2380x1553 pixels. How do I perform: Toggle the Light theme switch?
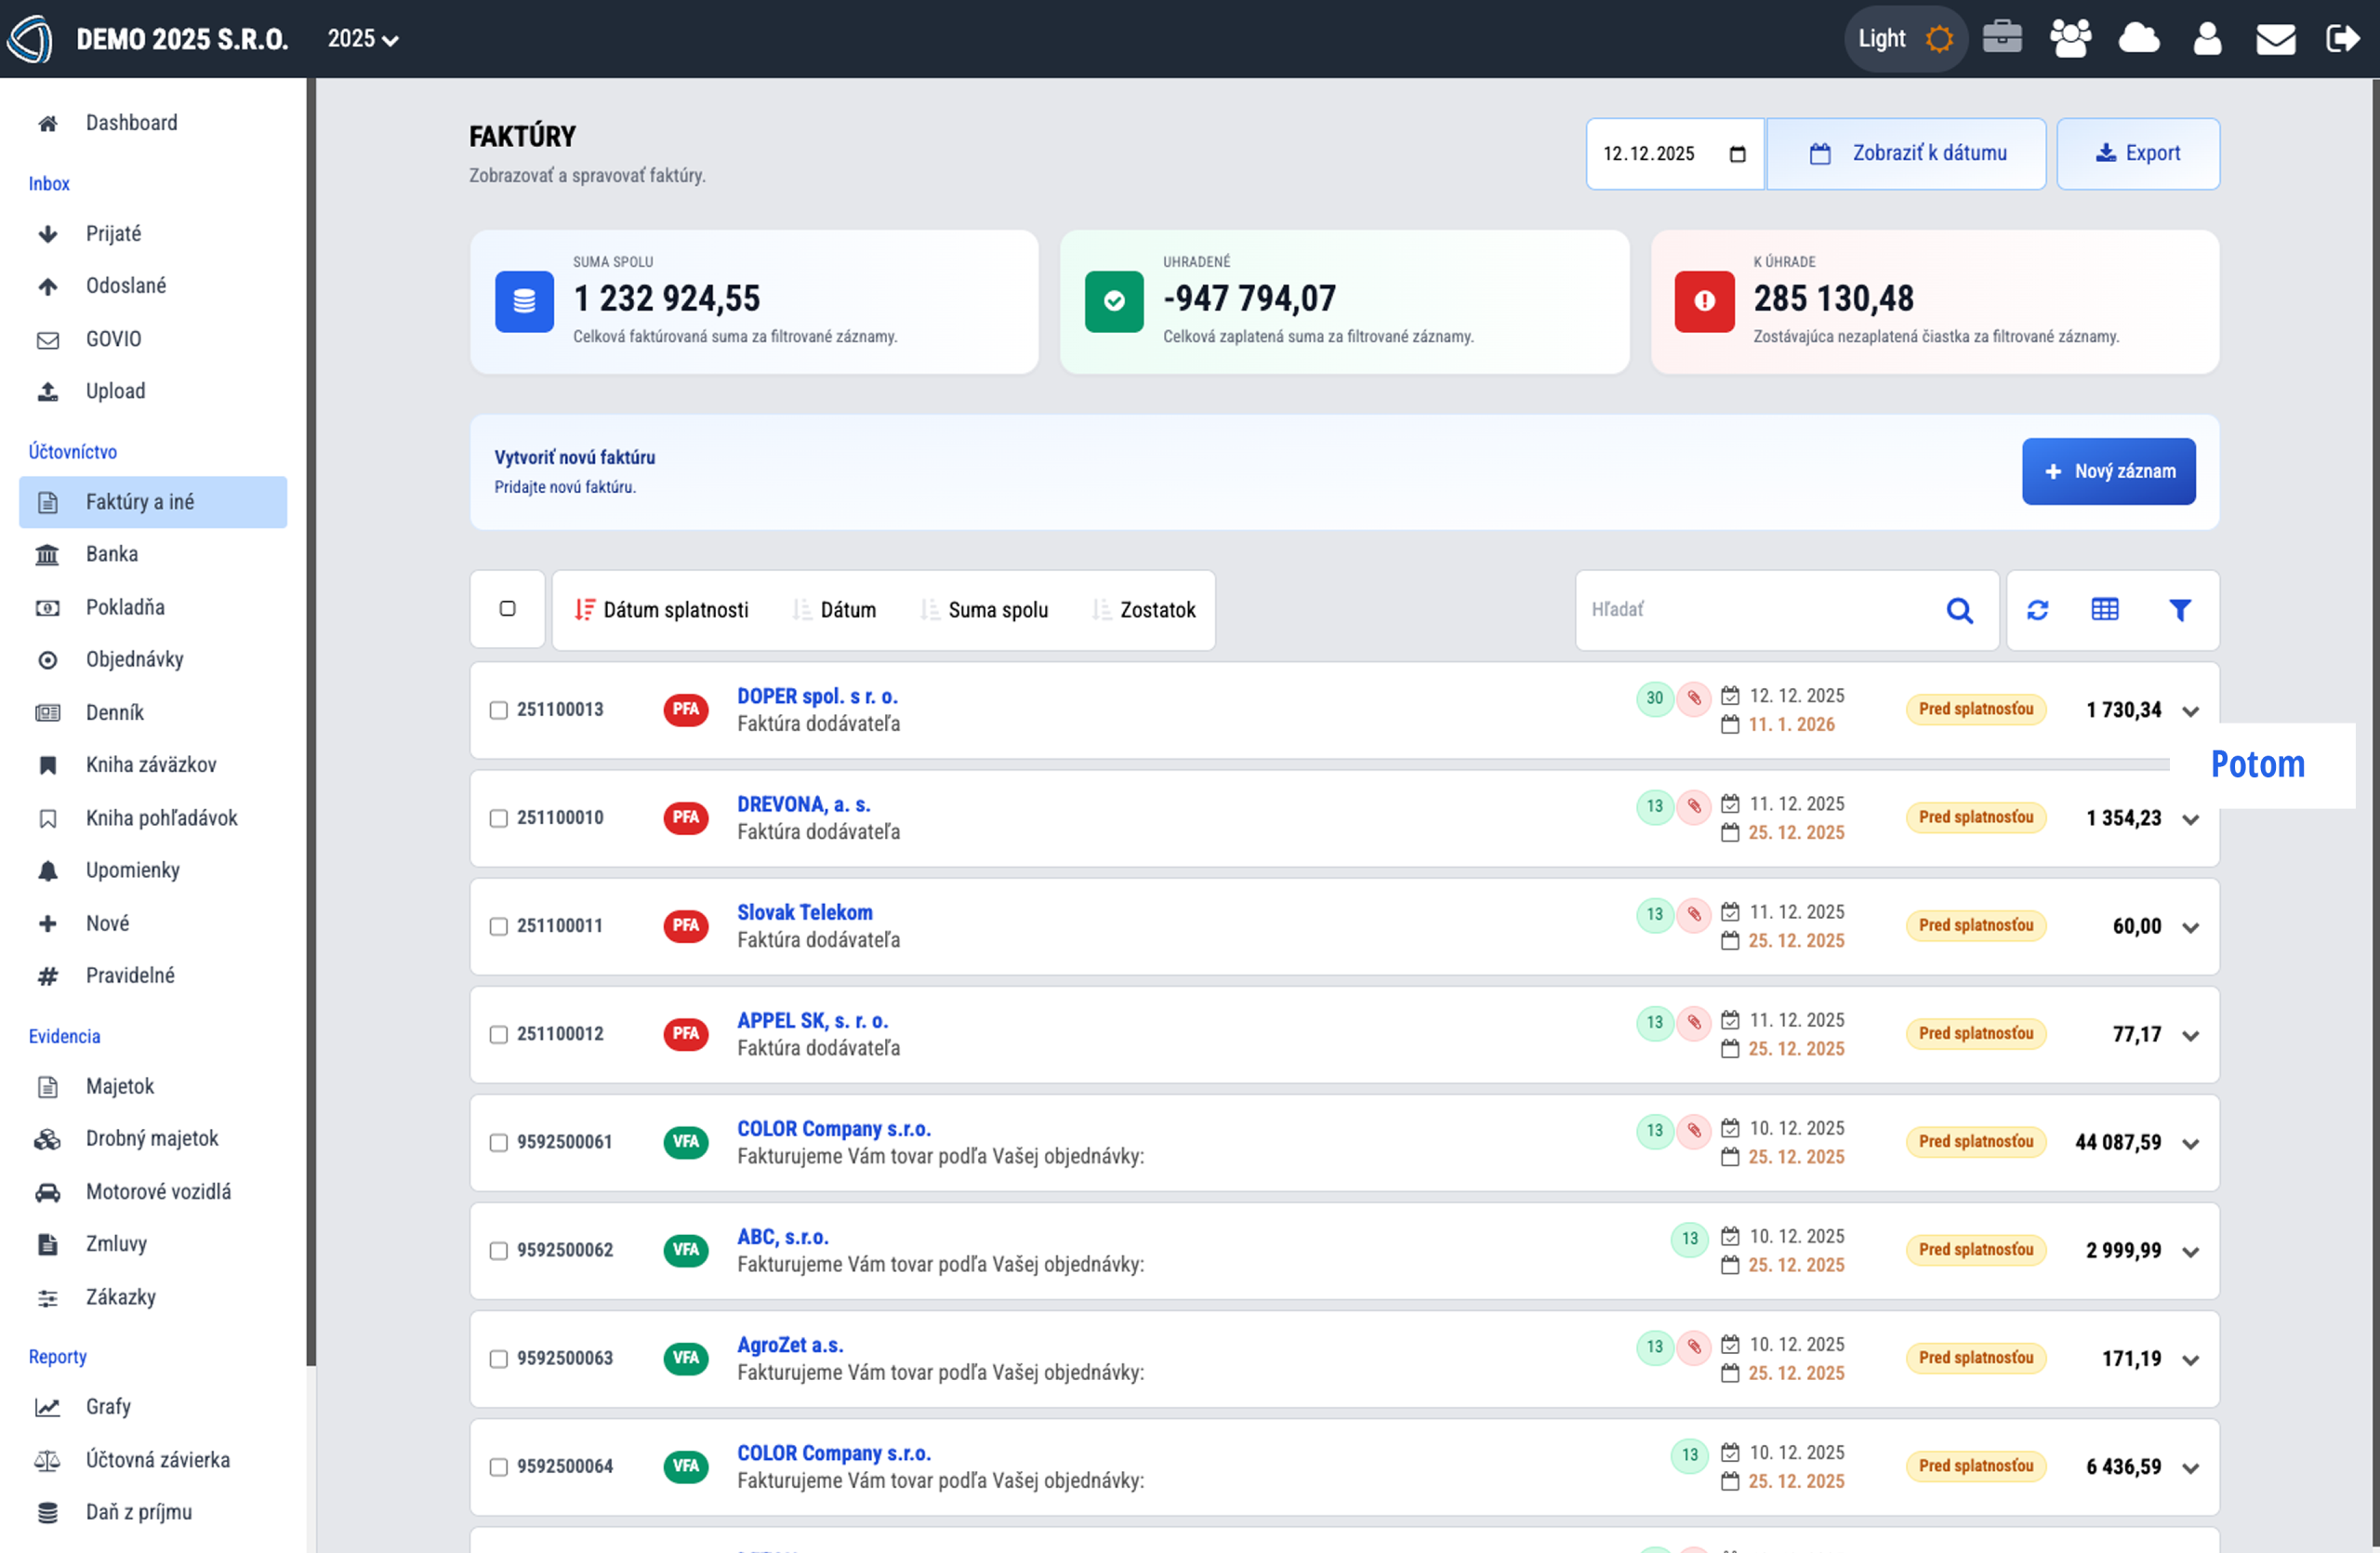(1904, 39)
